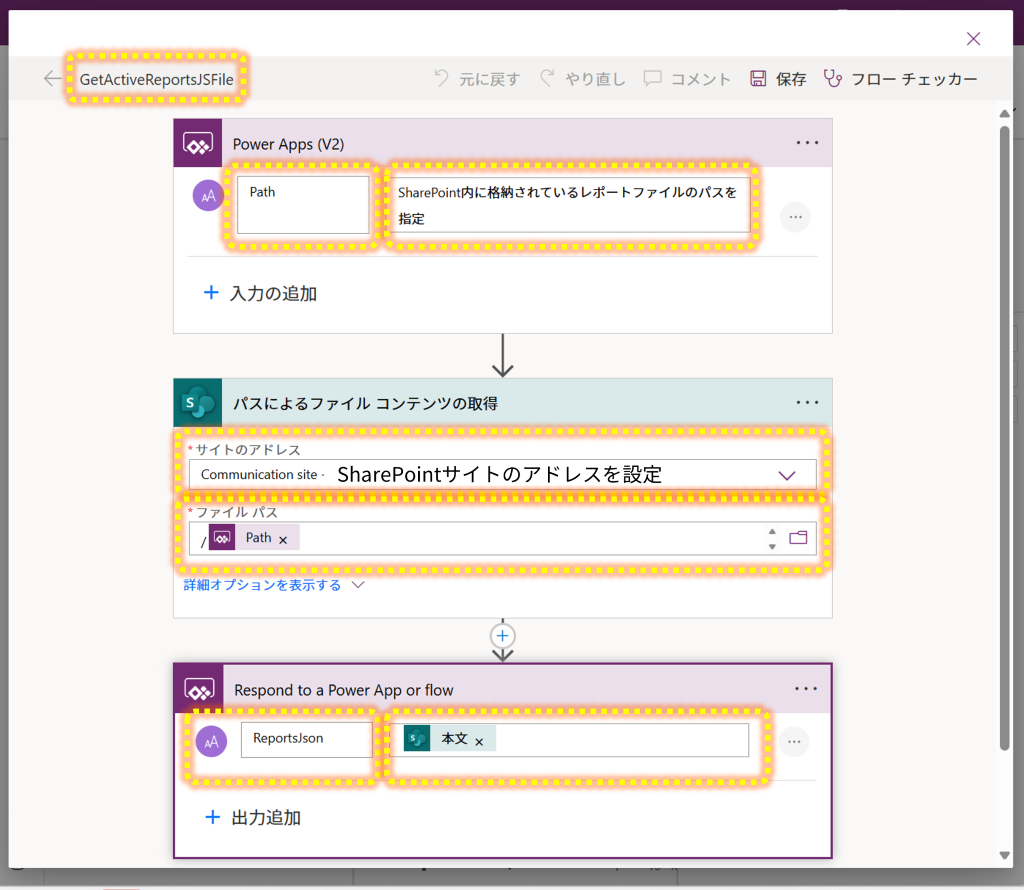Open the Power Apps (V2) card menu
The image size is (1024, 890).
(x=807, y=142)
